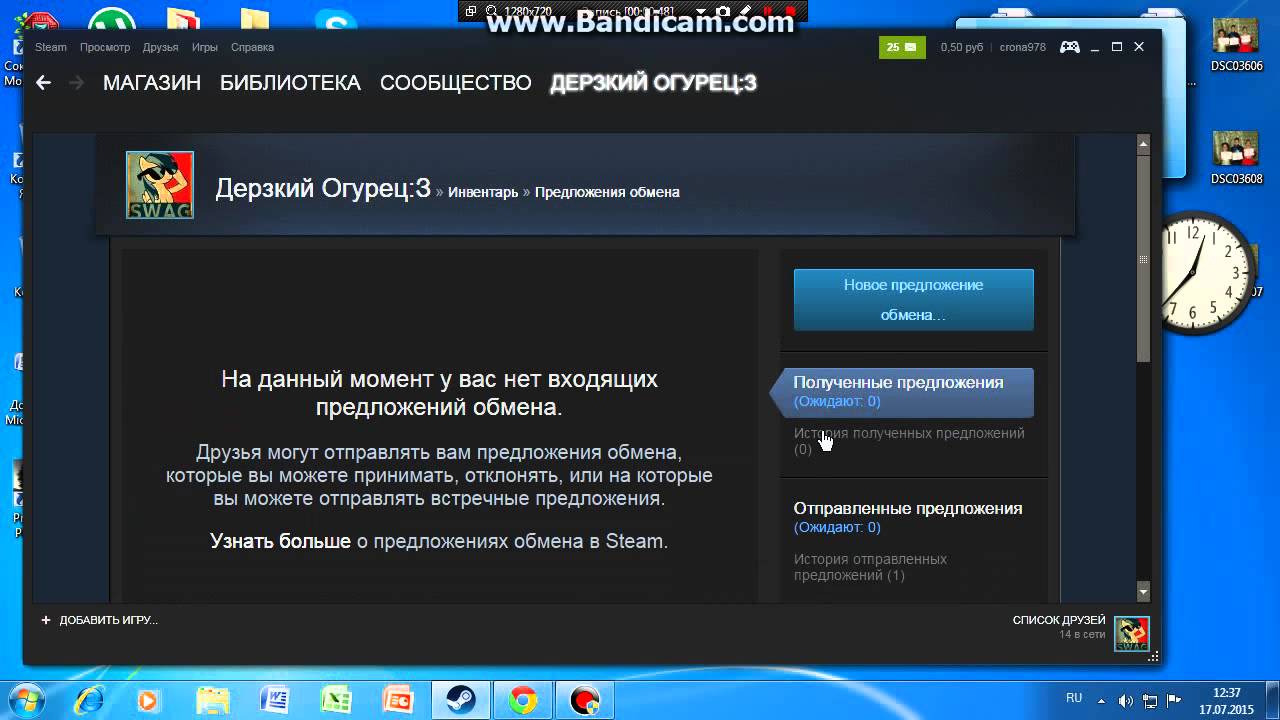This screenshot has height=720, width=1280.
Task: Go back with the Steam back arrow
Action: click(43, 83)
